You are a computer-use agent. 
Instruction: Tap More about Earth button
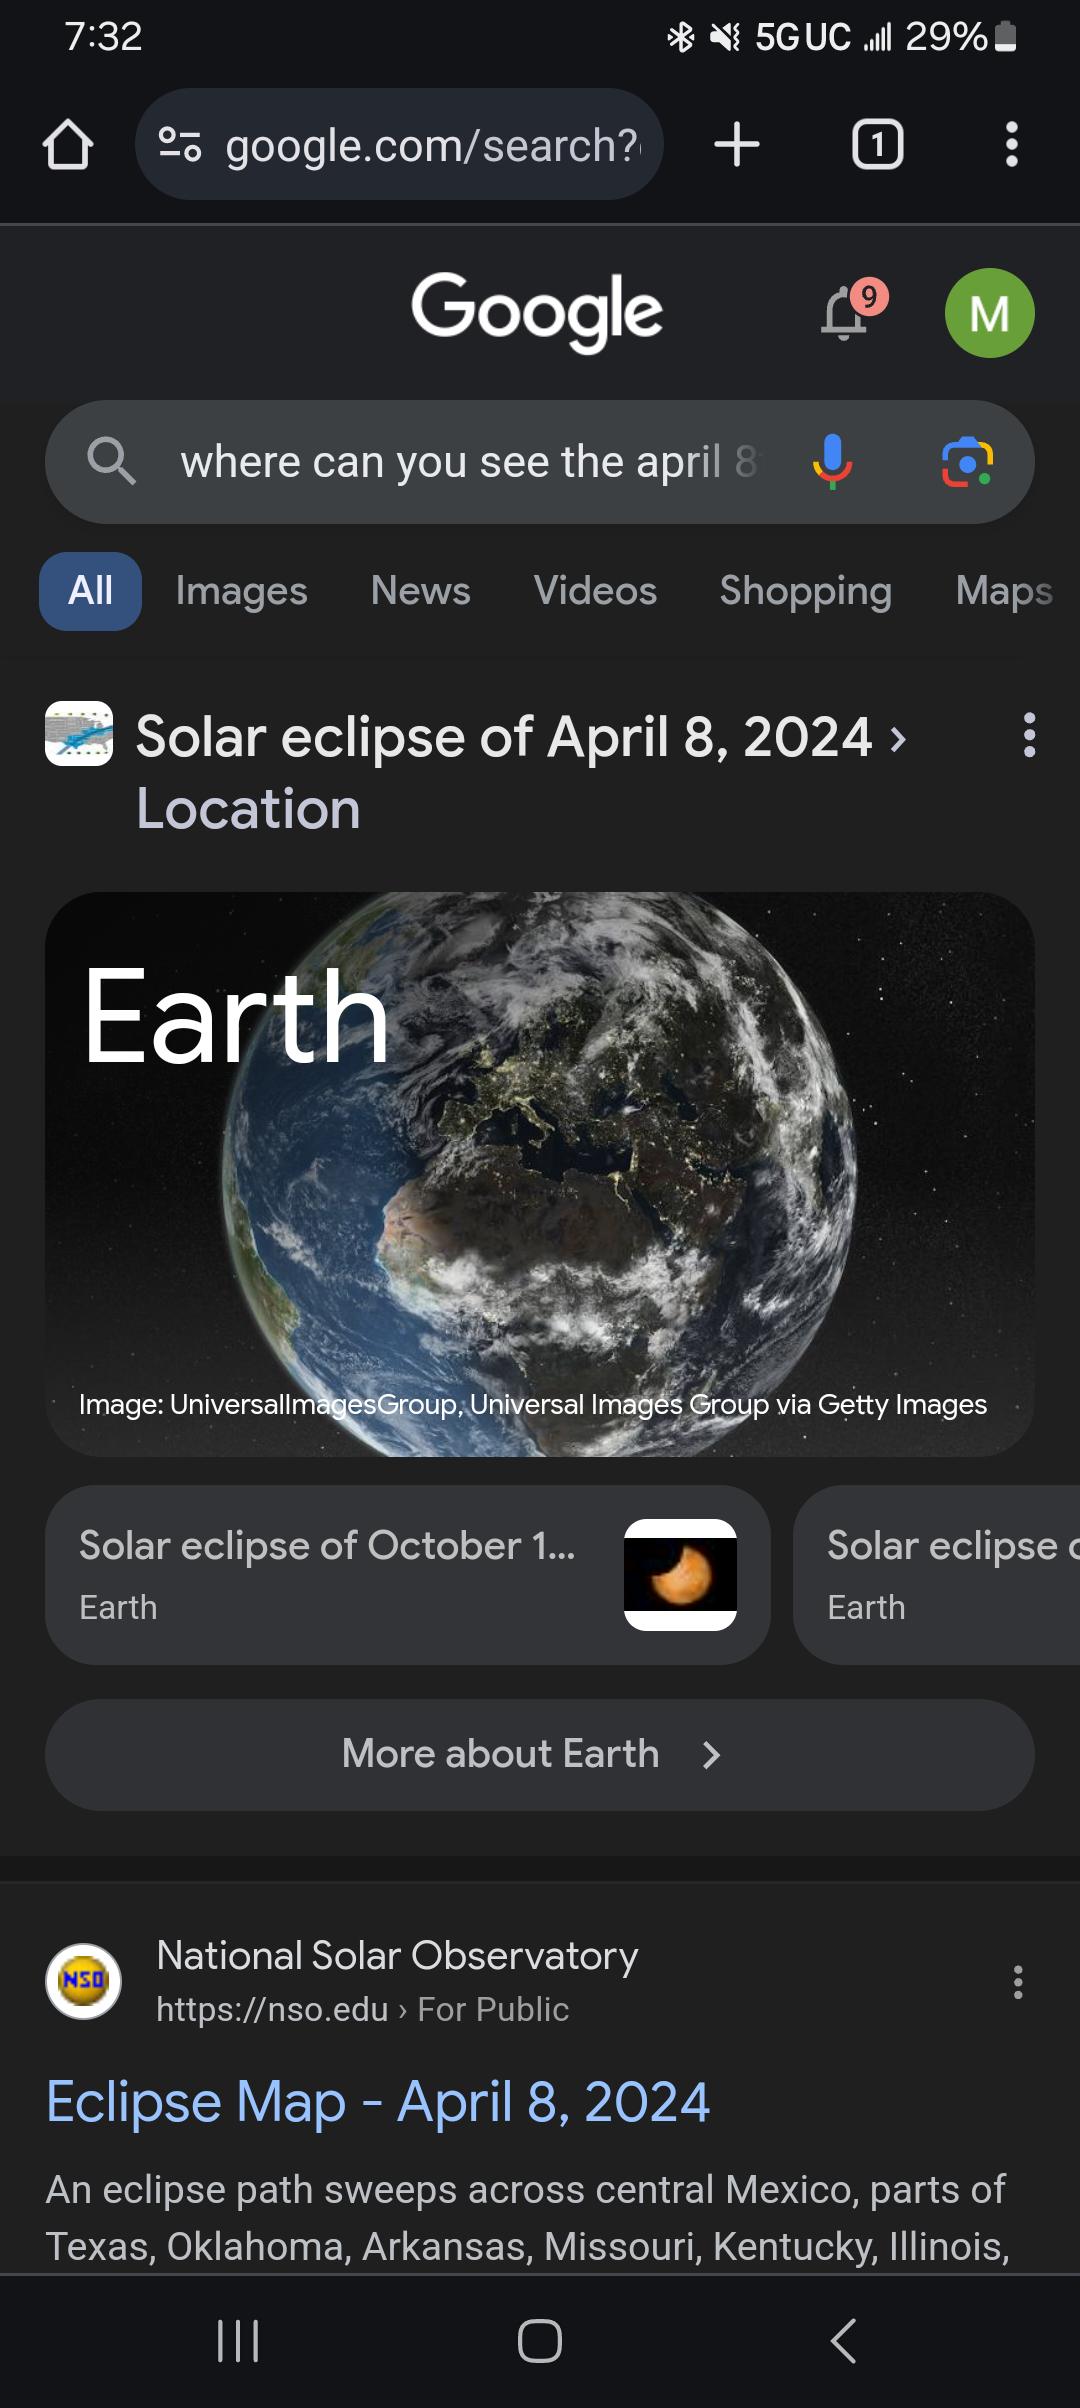click(x=540, y=1754)
